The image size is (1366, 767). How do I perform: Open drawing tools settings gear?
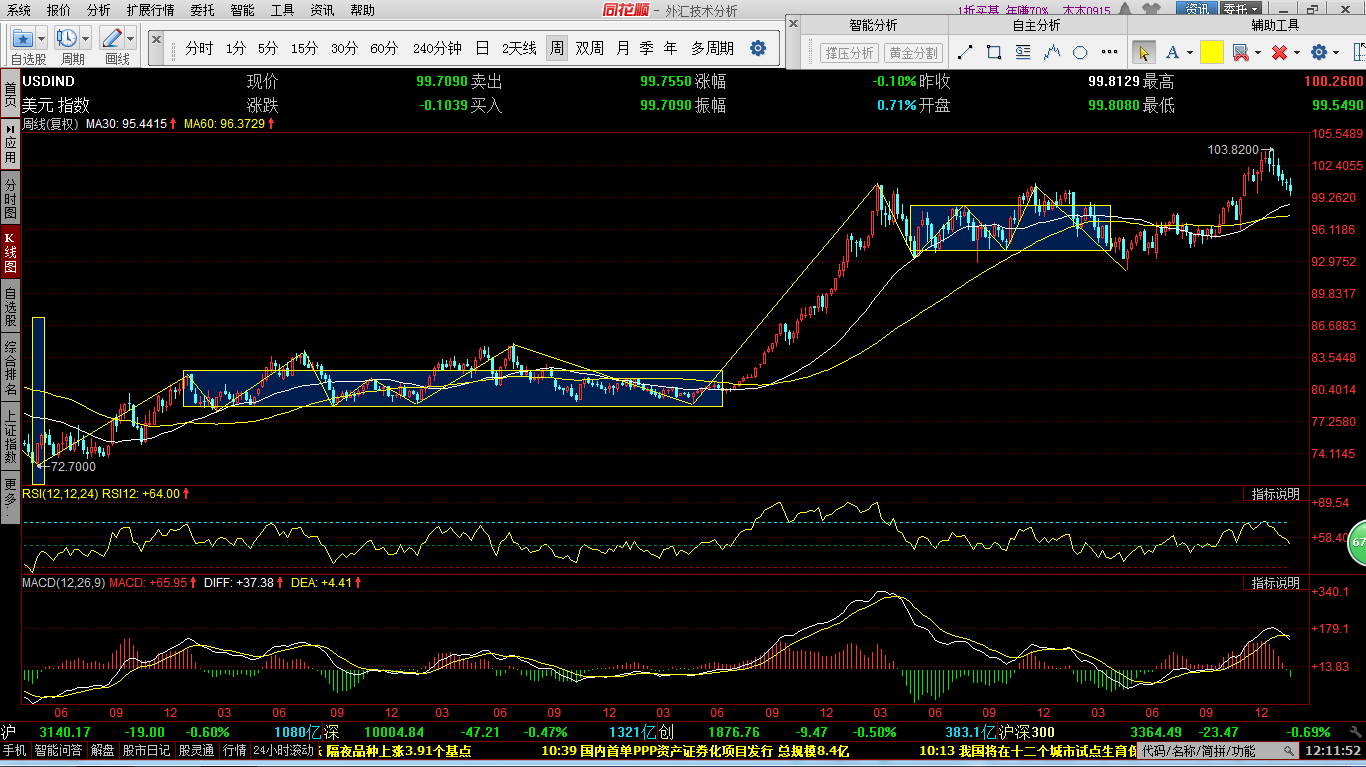[x=1319, y=52]
